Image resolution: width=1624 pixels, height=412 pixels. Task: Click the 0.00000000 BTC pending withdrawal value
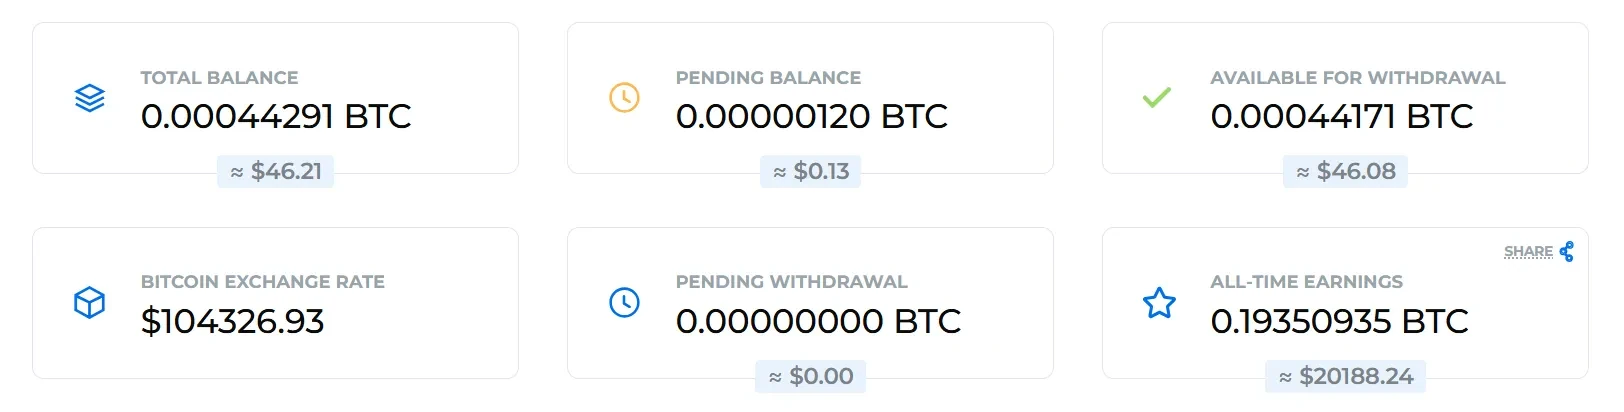pos(818,322)
